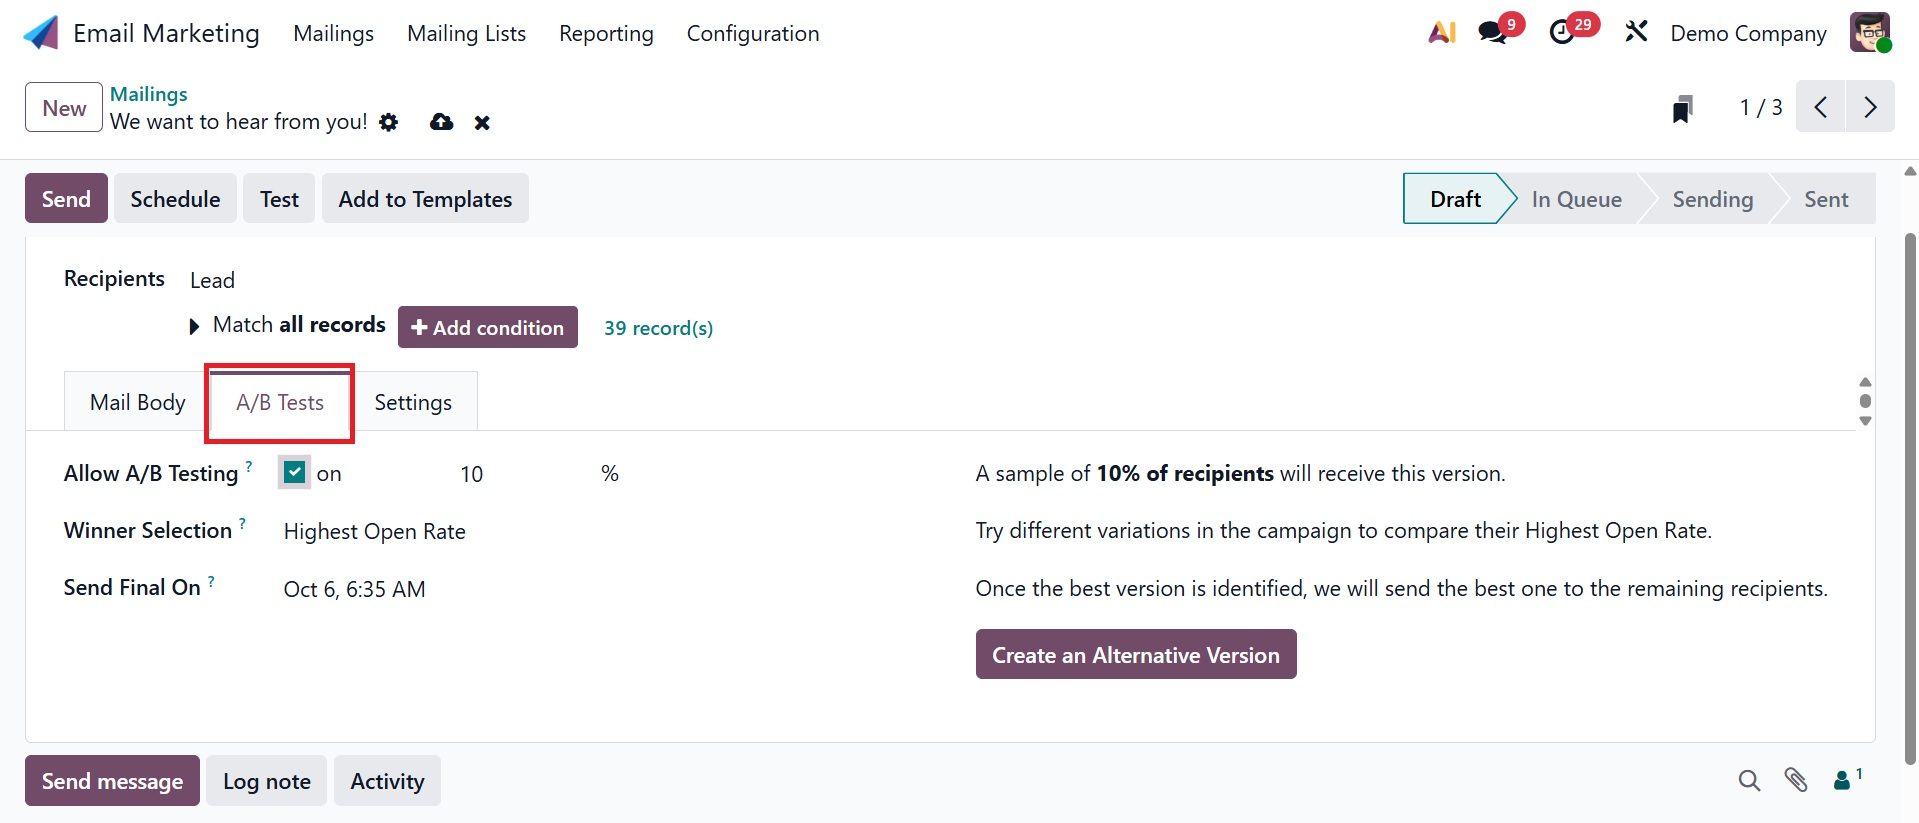Switch to the Mail Body tab
The width and height of the screenshot is (1919, 823).
[x=138, y=402]
